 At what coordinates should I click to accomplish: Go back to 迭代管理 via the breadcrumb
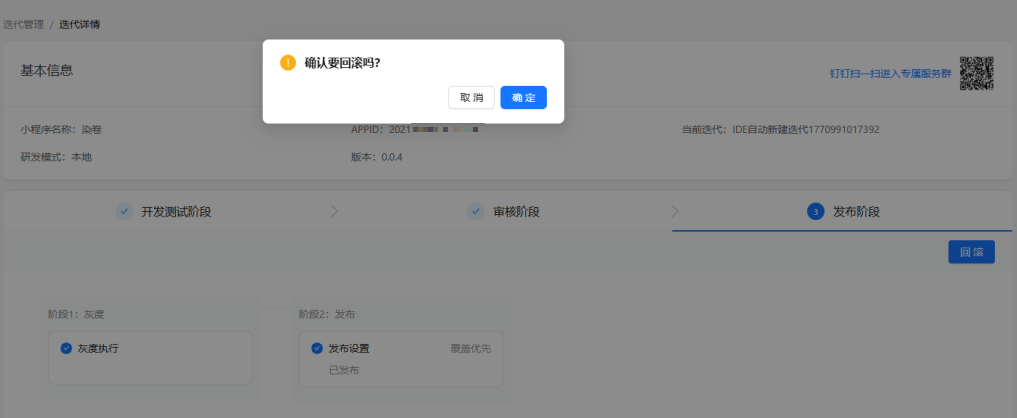(x=23, y=24)
